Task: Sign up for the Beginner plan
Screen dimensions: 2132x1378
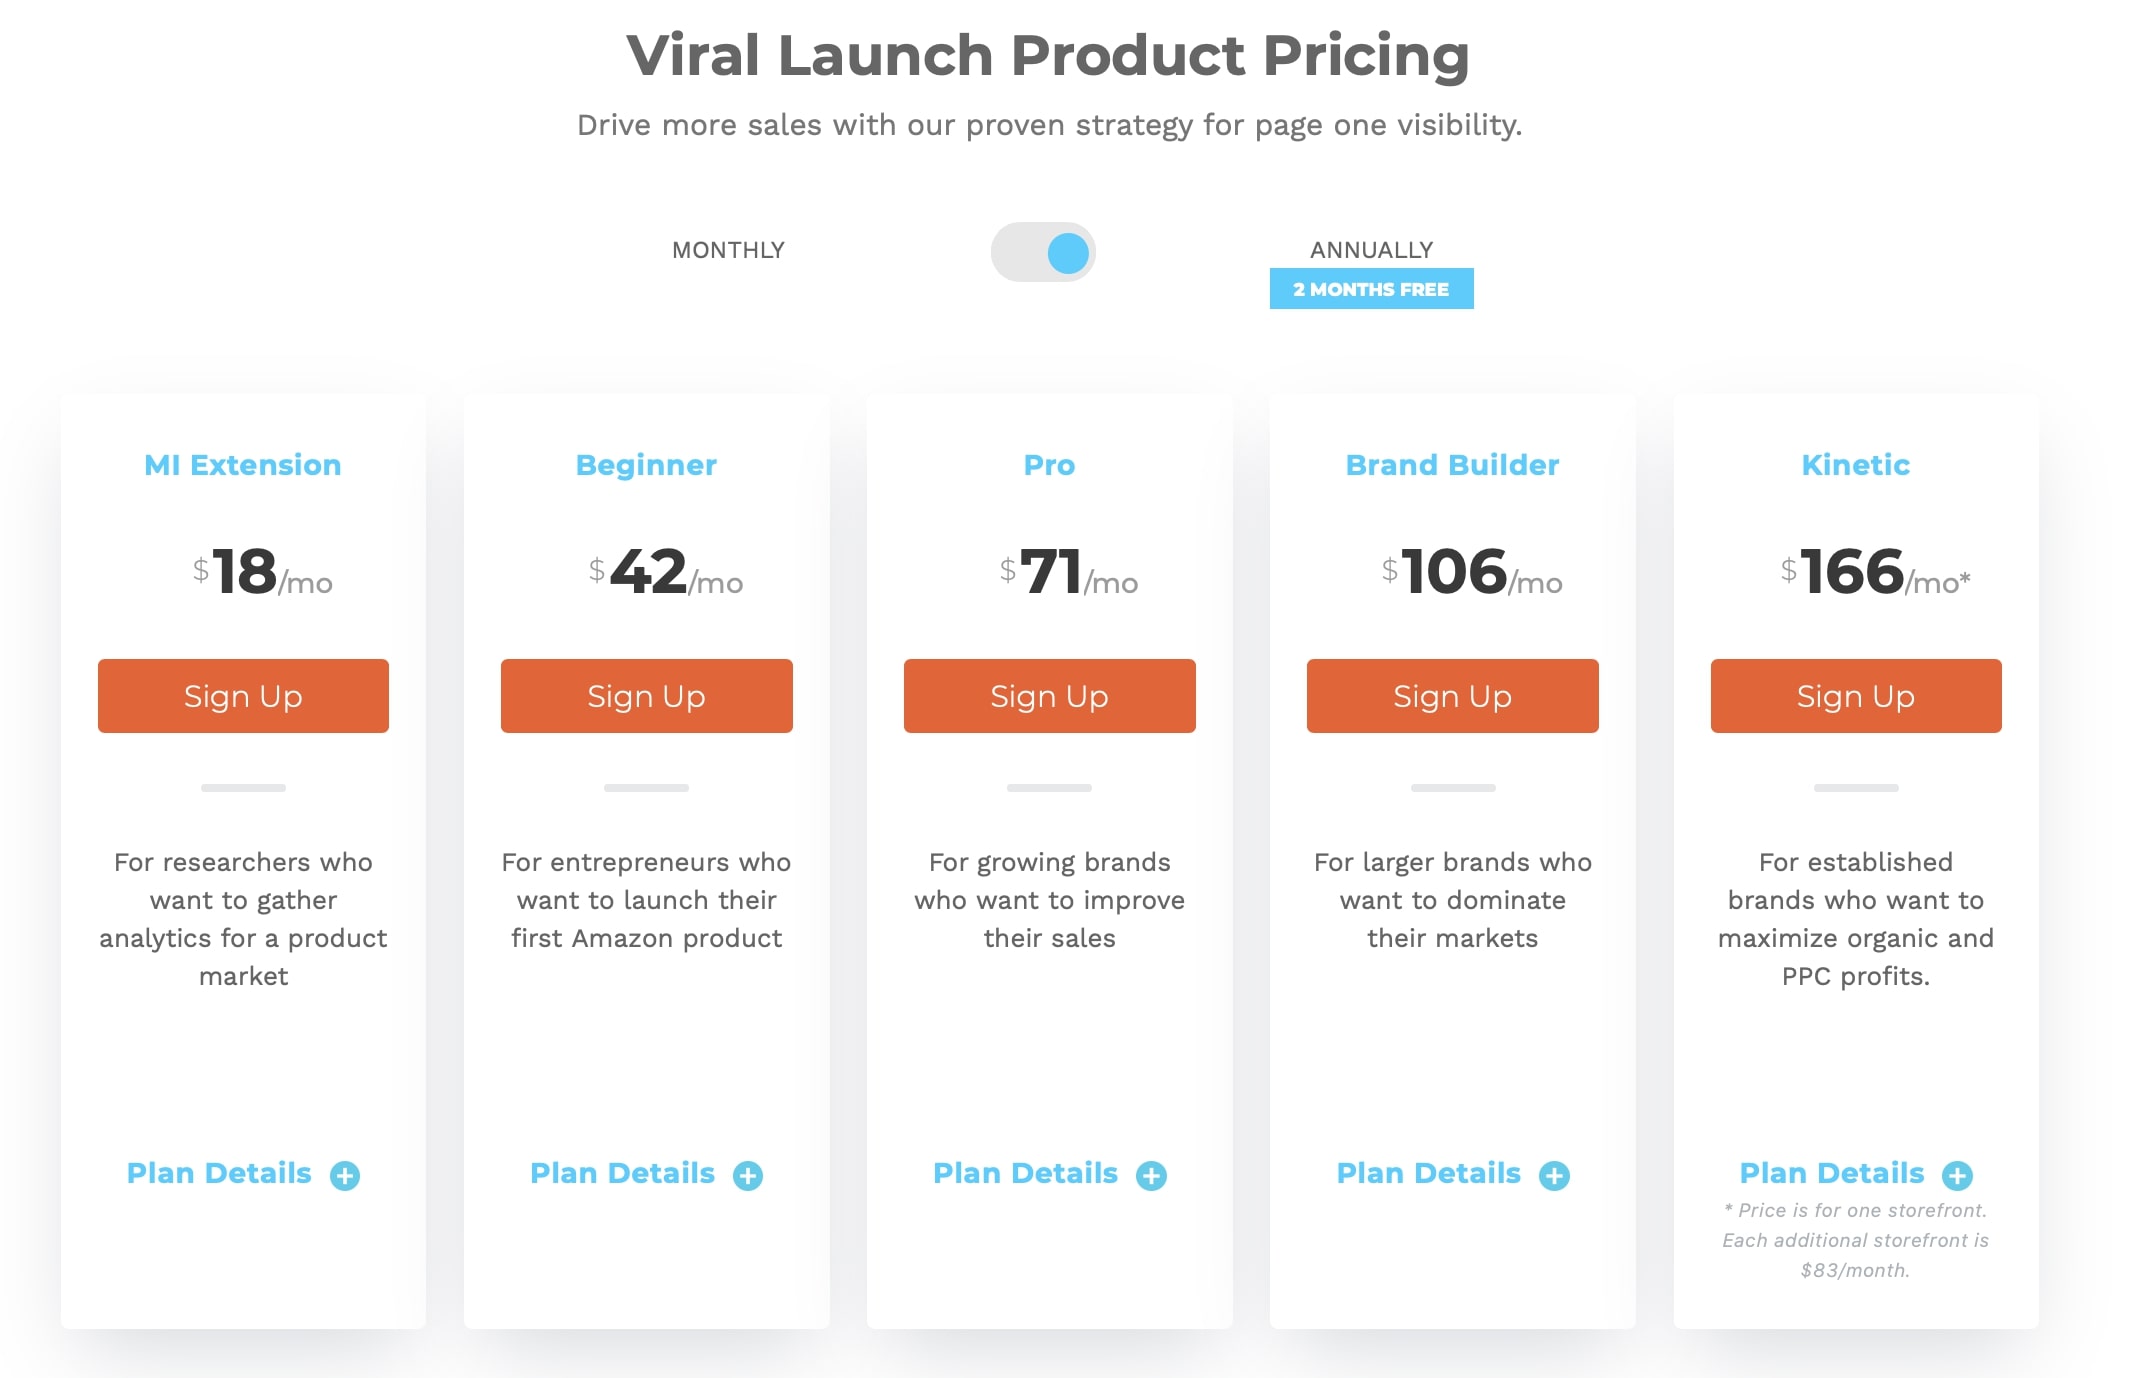Action: [646, 696]
